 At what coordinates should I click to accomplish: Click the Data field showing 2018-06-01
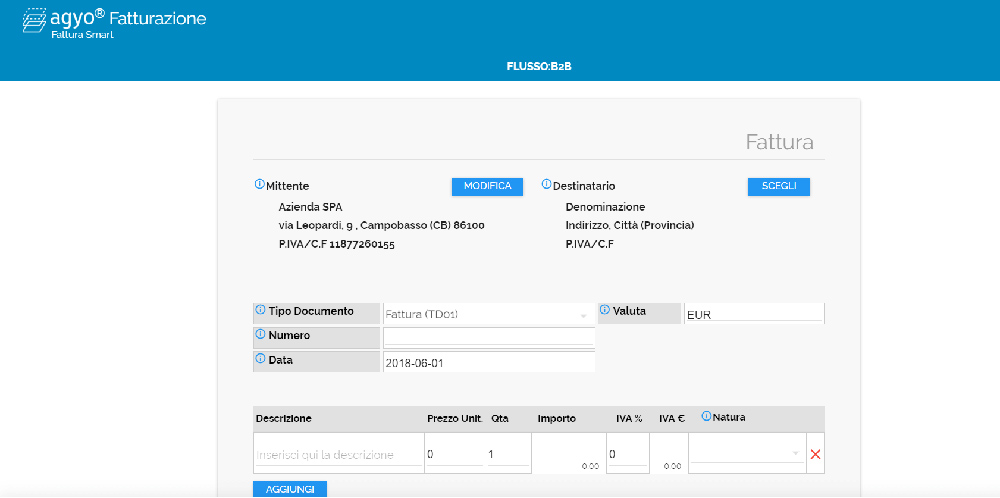coord(488,362)
